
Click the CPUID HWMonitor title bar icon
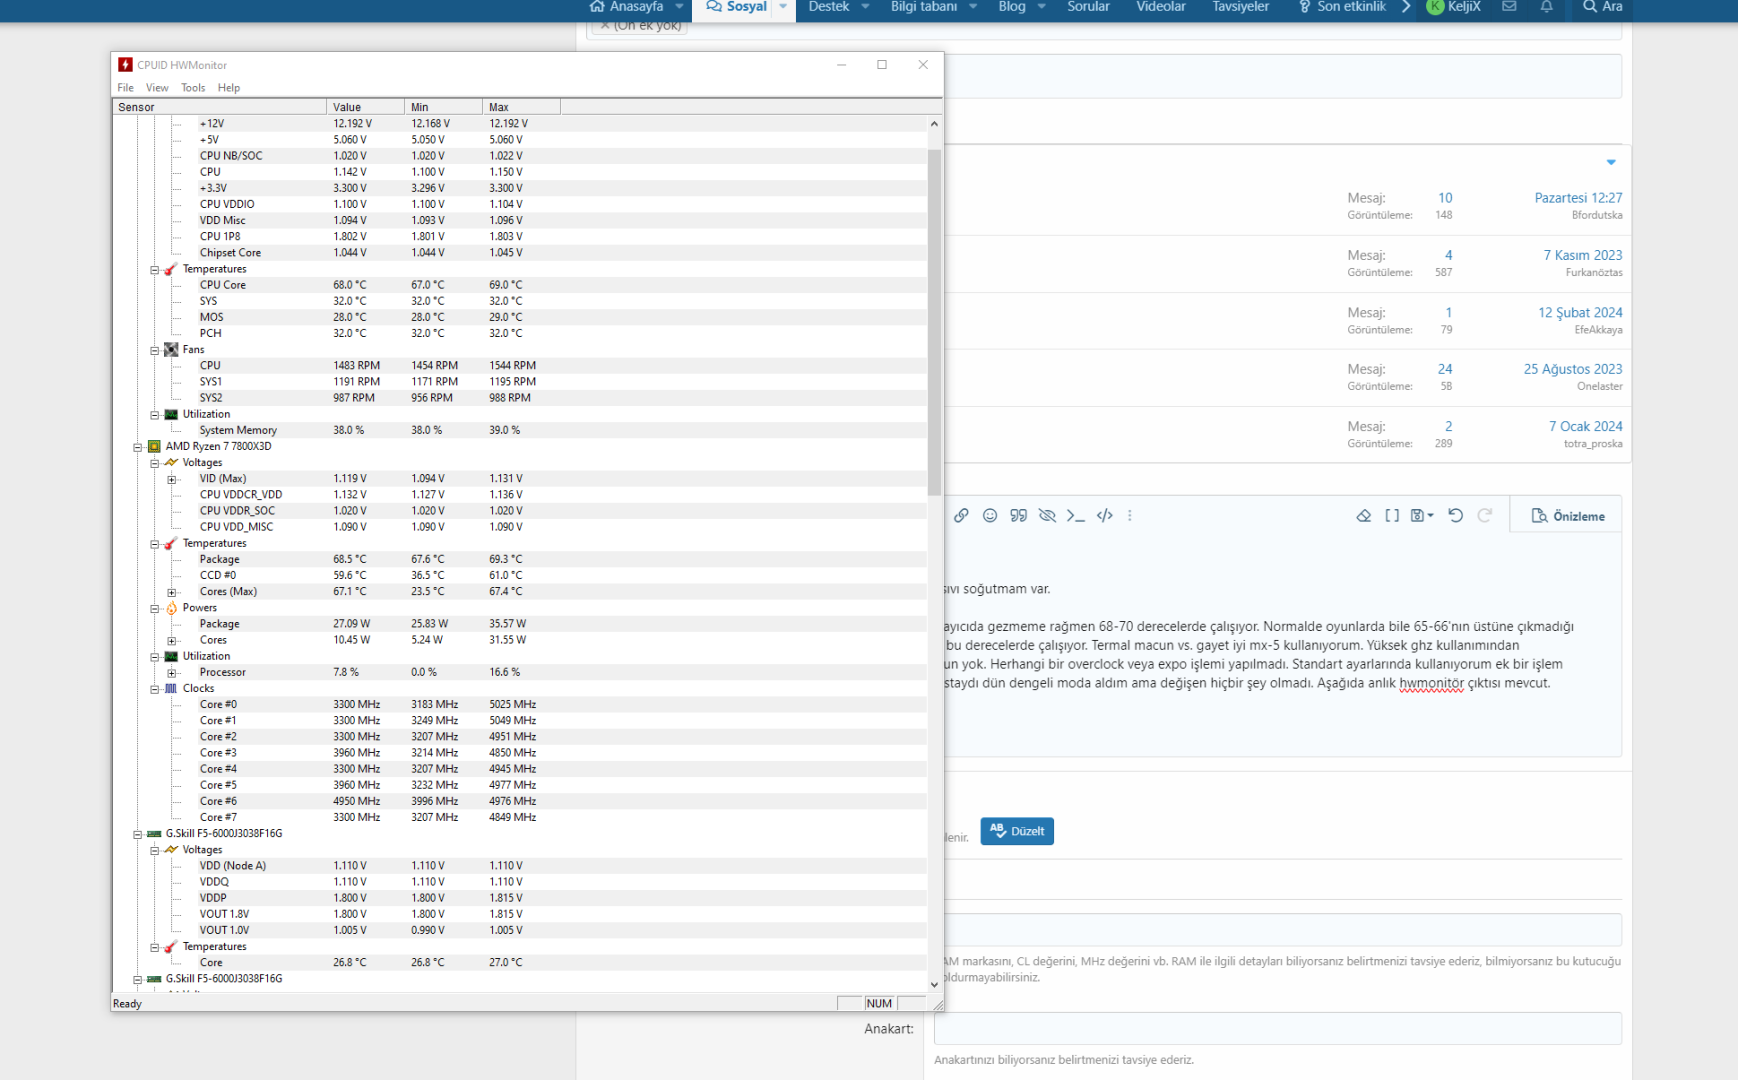click(125, 65)
